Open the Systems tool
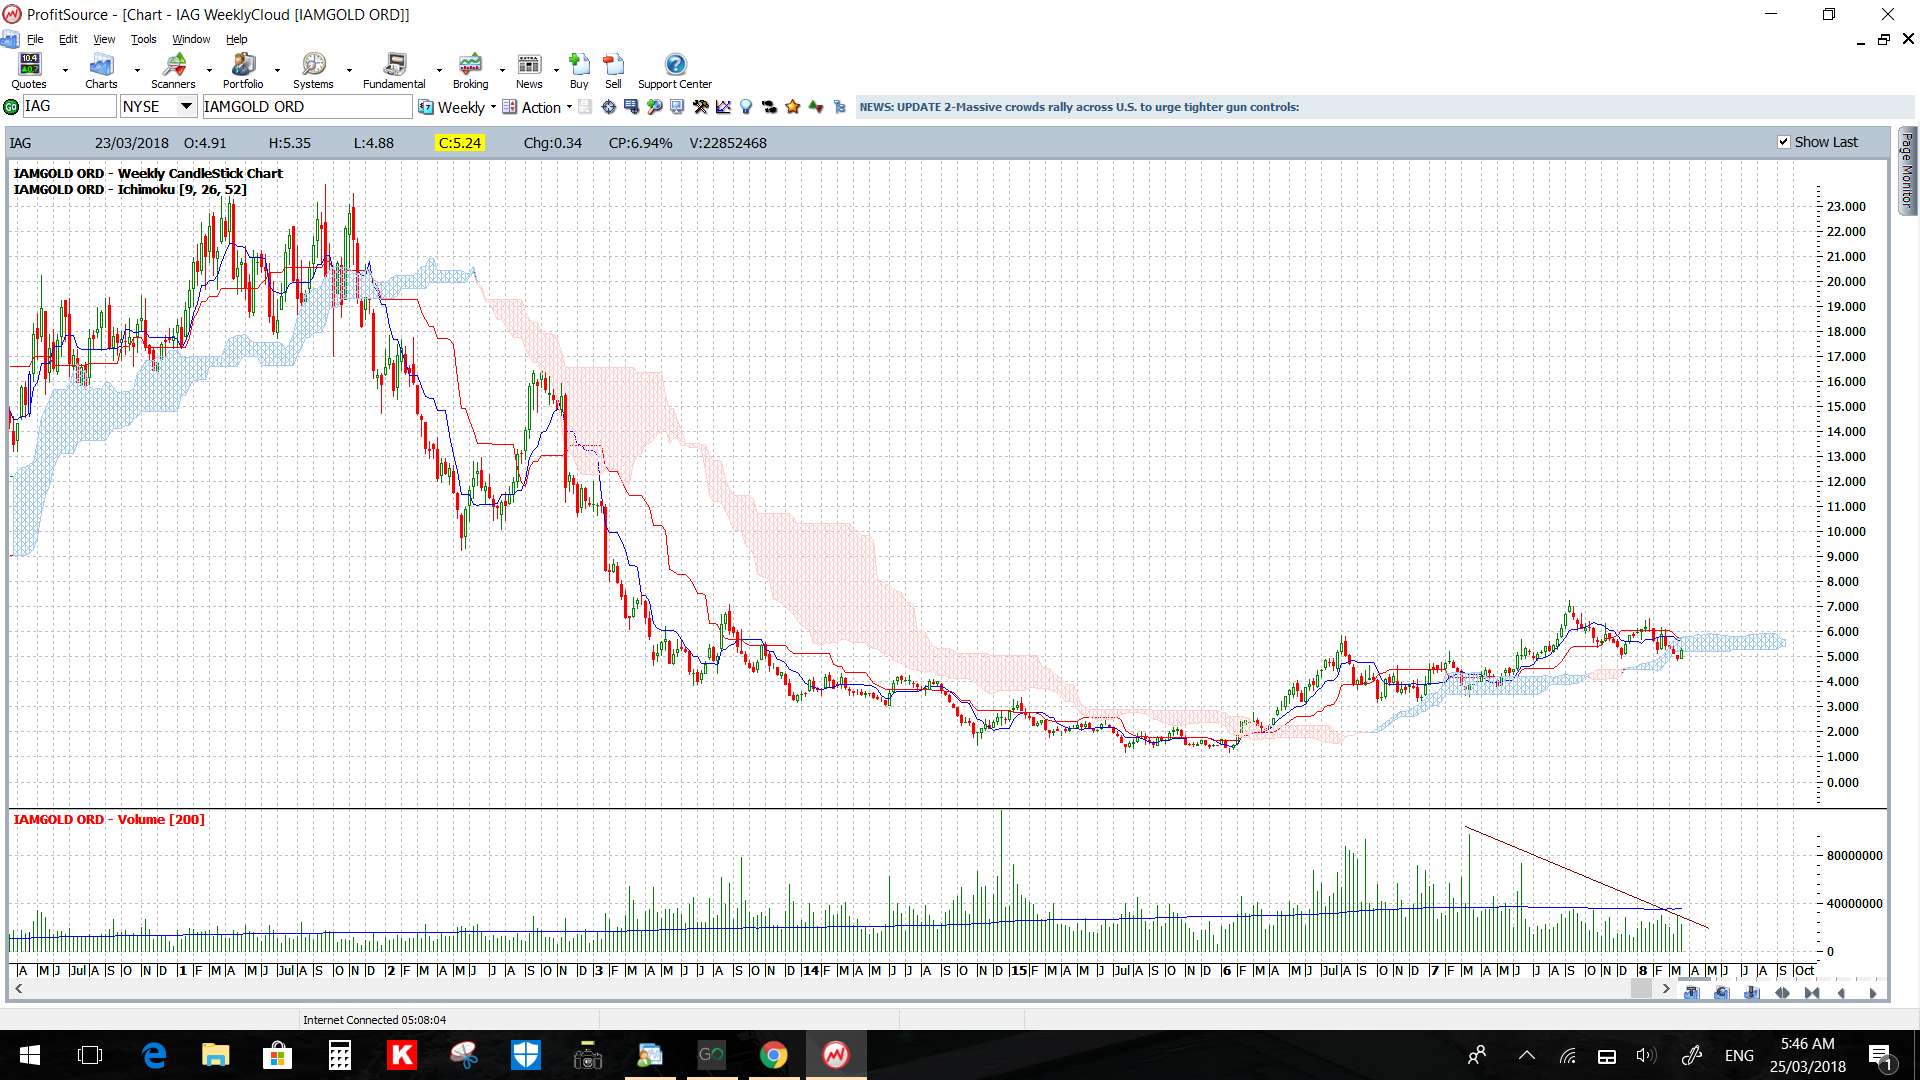 click(313, 71)
